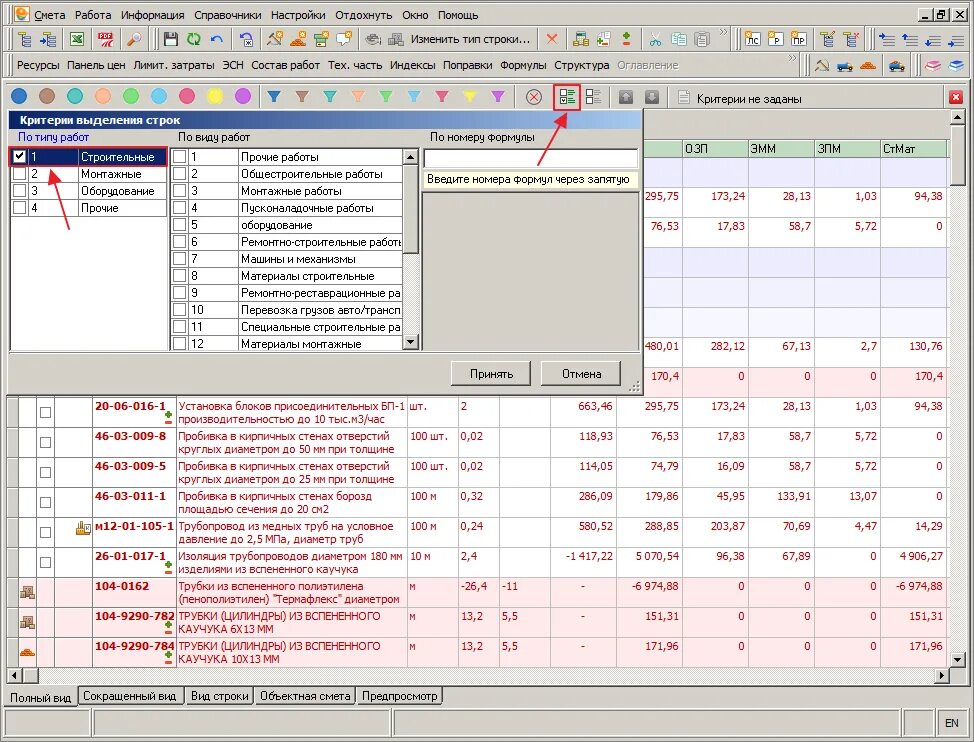Cut with the scissors icon
974x742 pixels.
point(655,39)
